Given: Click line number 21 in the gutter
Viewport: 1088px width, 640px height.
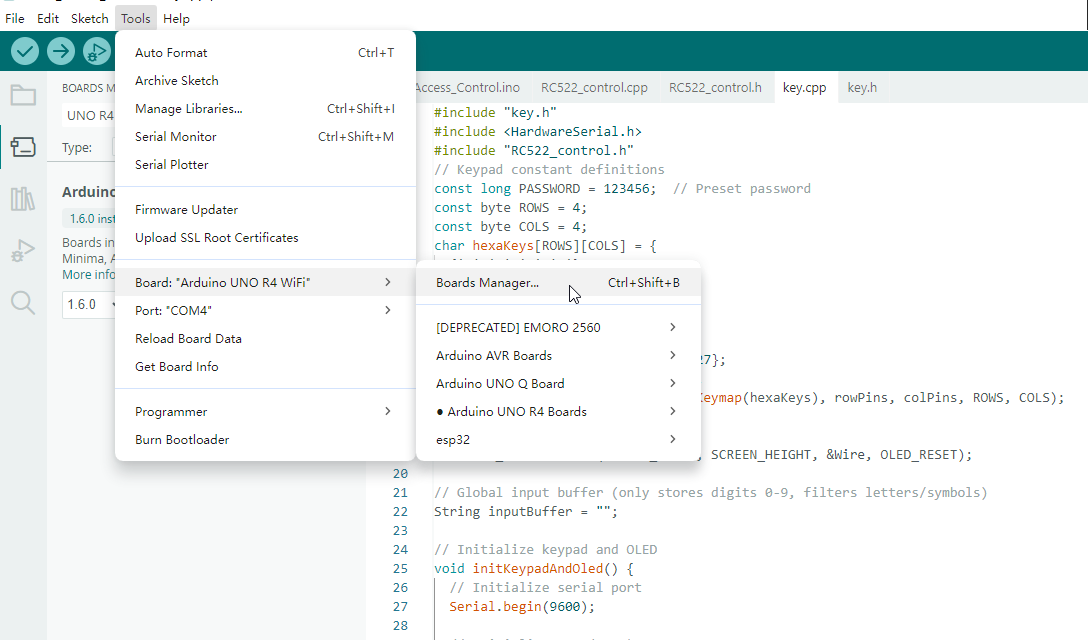Looking at the screenshot, I should pos(400,493).
